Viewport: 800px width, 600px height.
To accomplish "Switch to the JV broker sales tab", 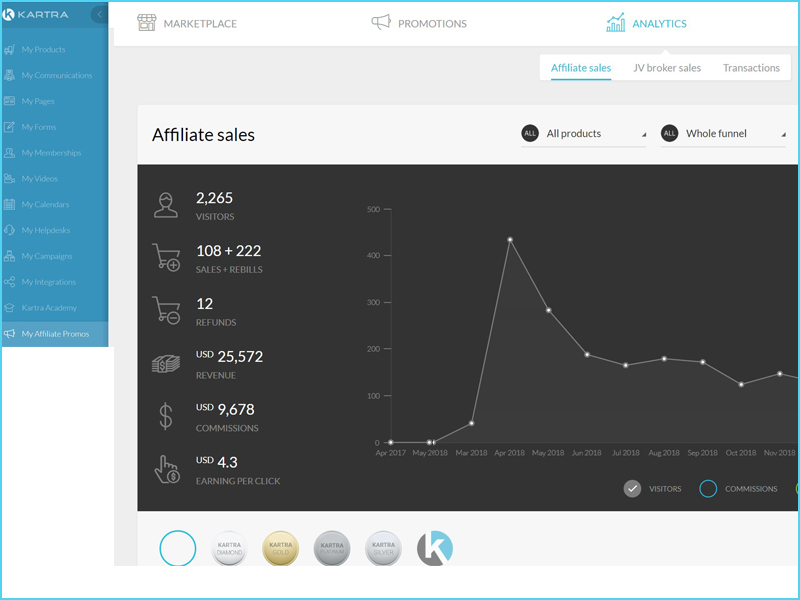I will tap(667, 68).
